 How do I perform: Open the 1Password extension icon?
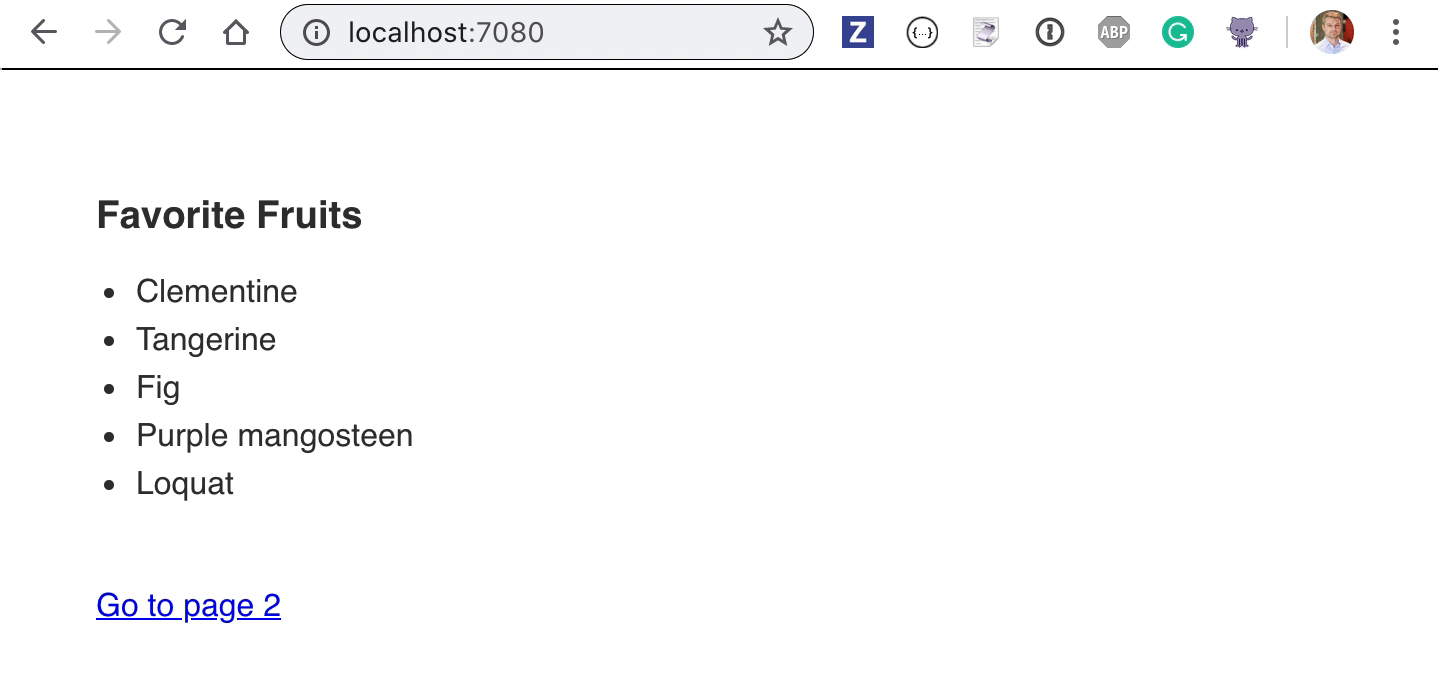pos(1050,33)
